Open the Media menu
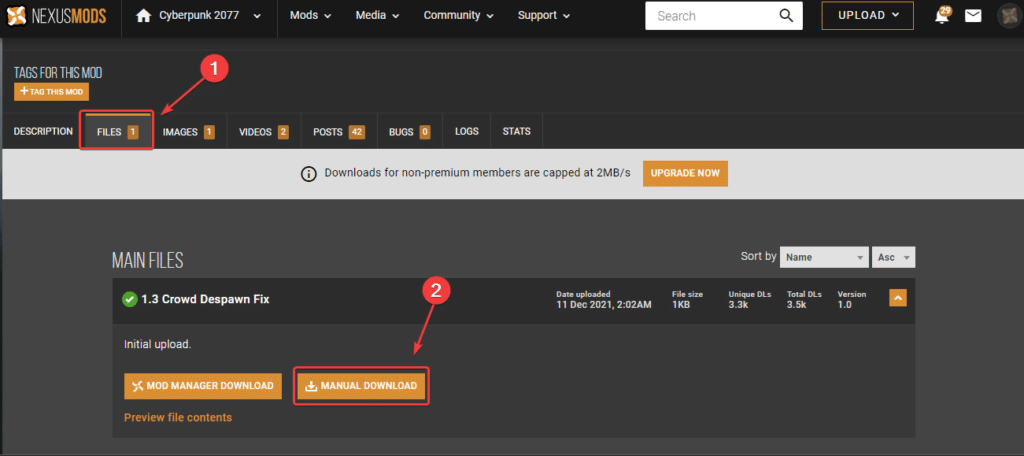Screen dimensions: 1024x456 377,16
